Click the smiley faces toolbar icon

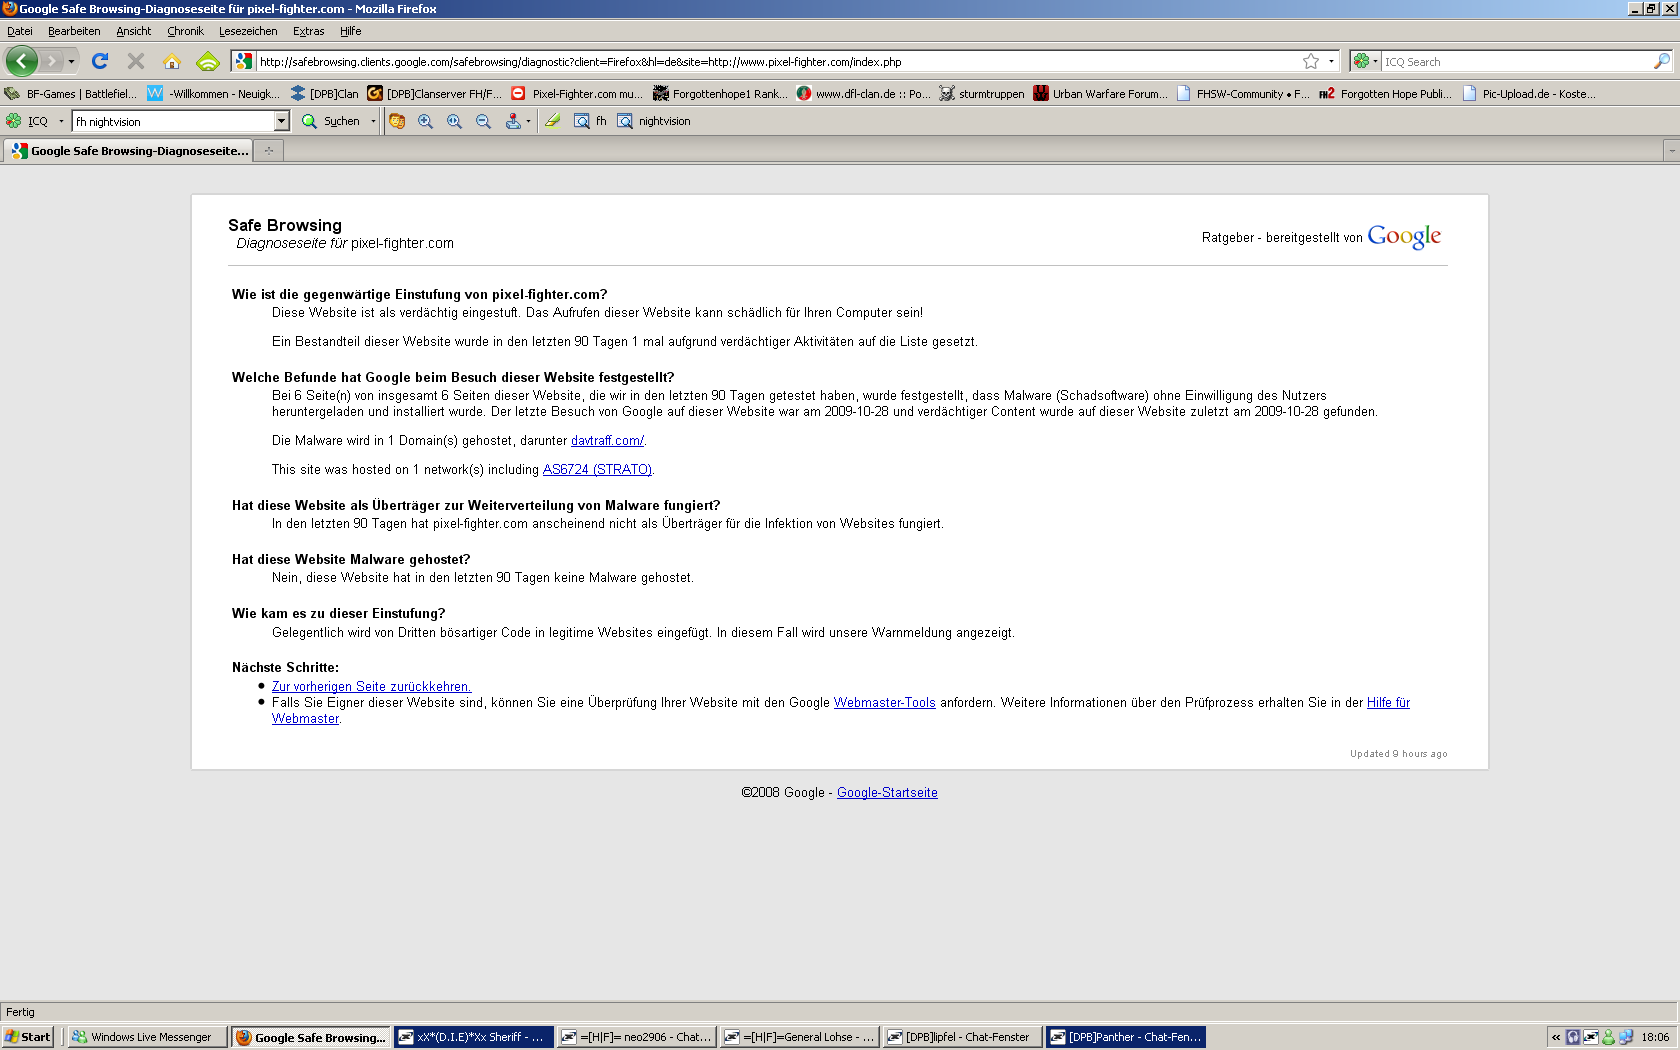tap(397, 121)
